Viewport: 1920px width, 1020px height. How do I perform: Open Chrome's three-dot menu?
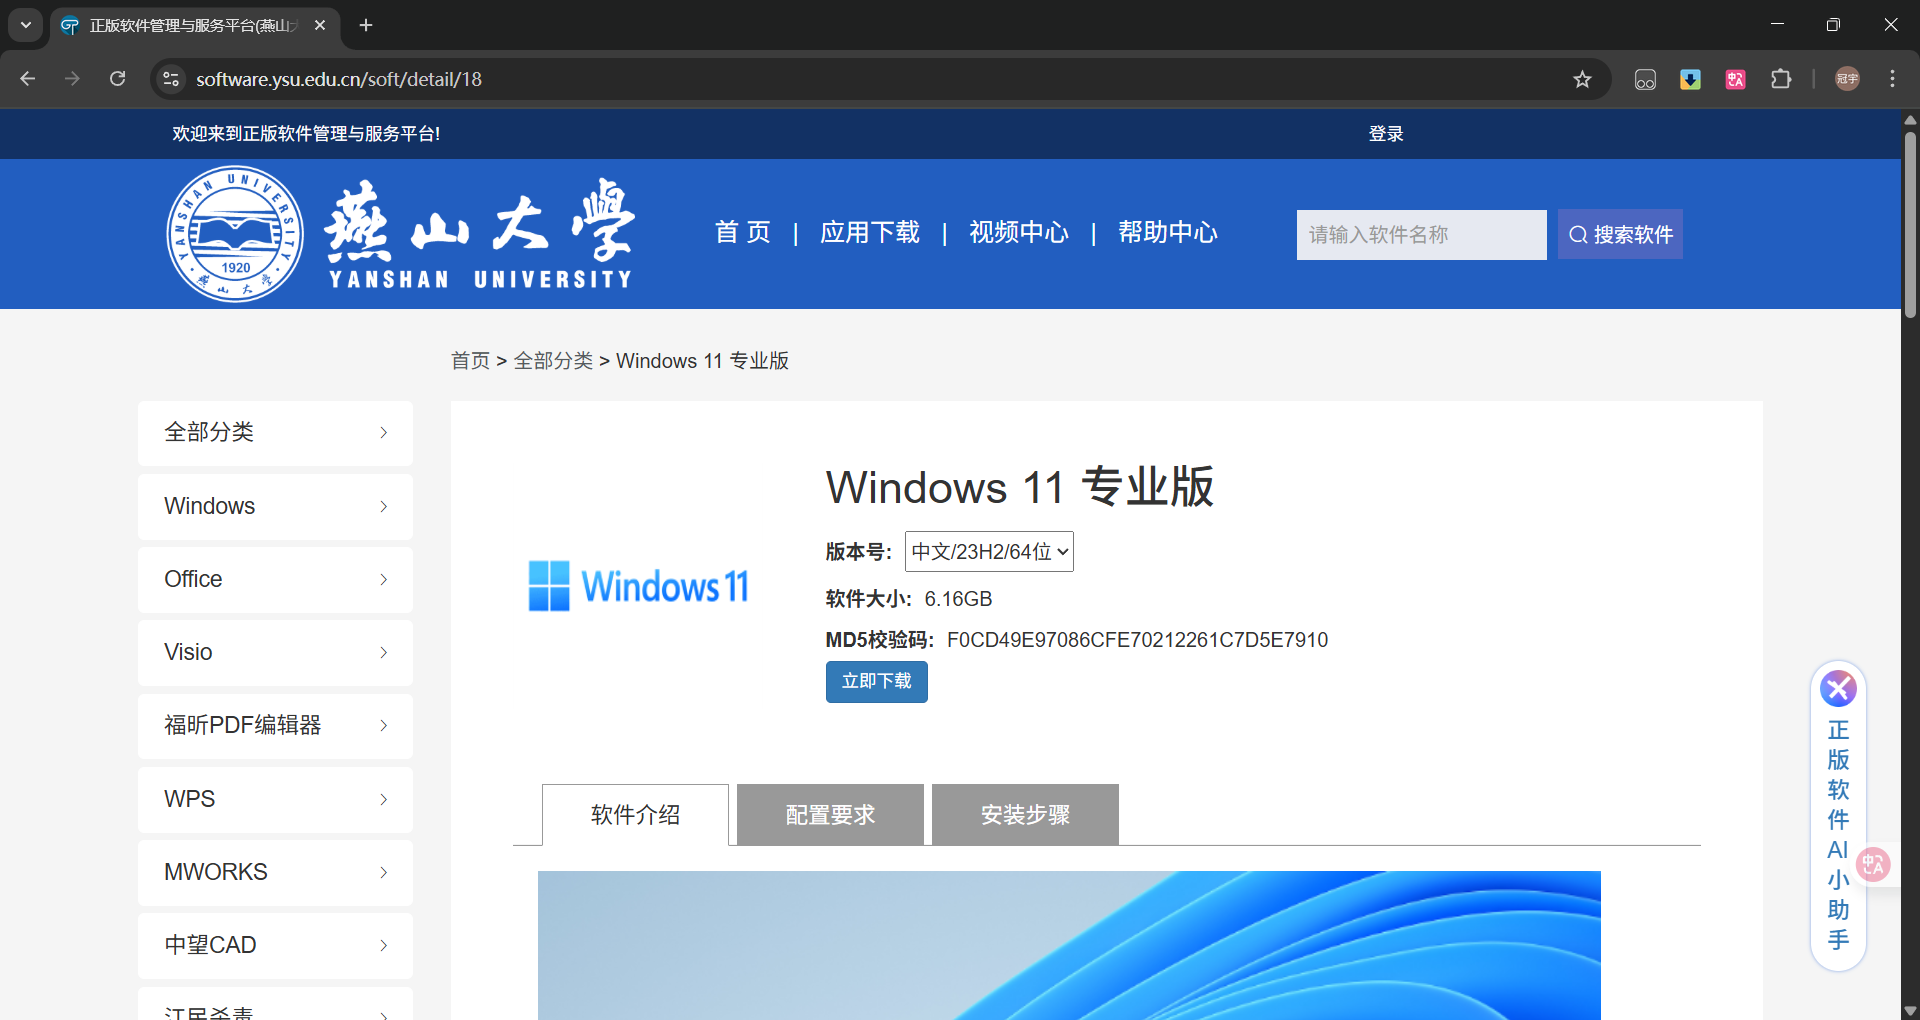click(x=1892, y=79)
